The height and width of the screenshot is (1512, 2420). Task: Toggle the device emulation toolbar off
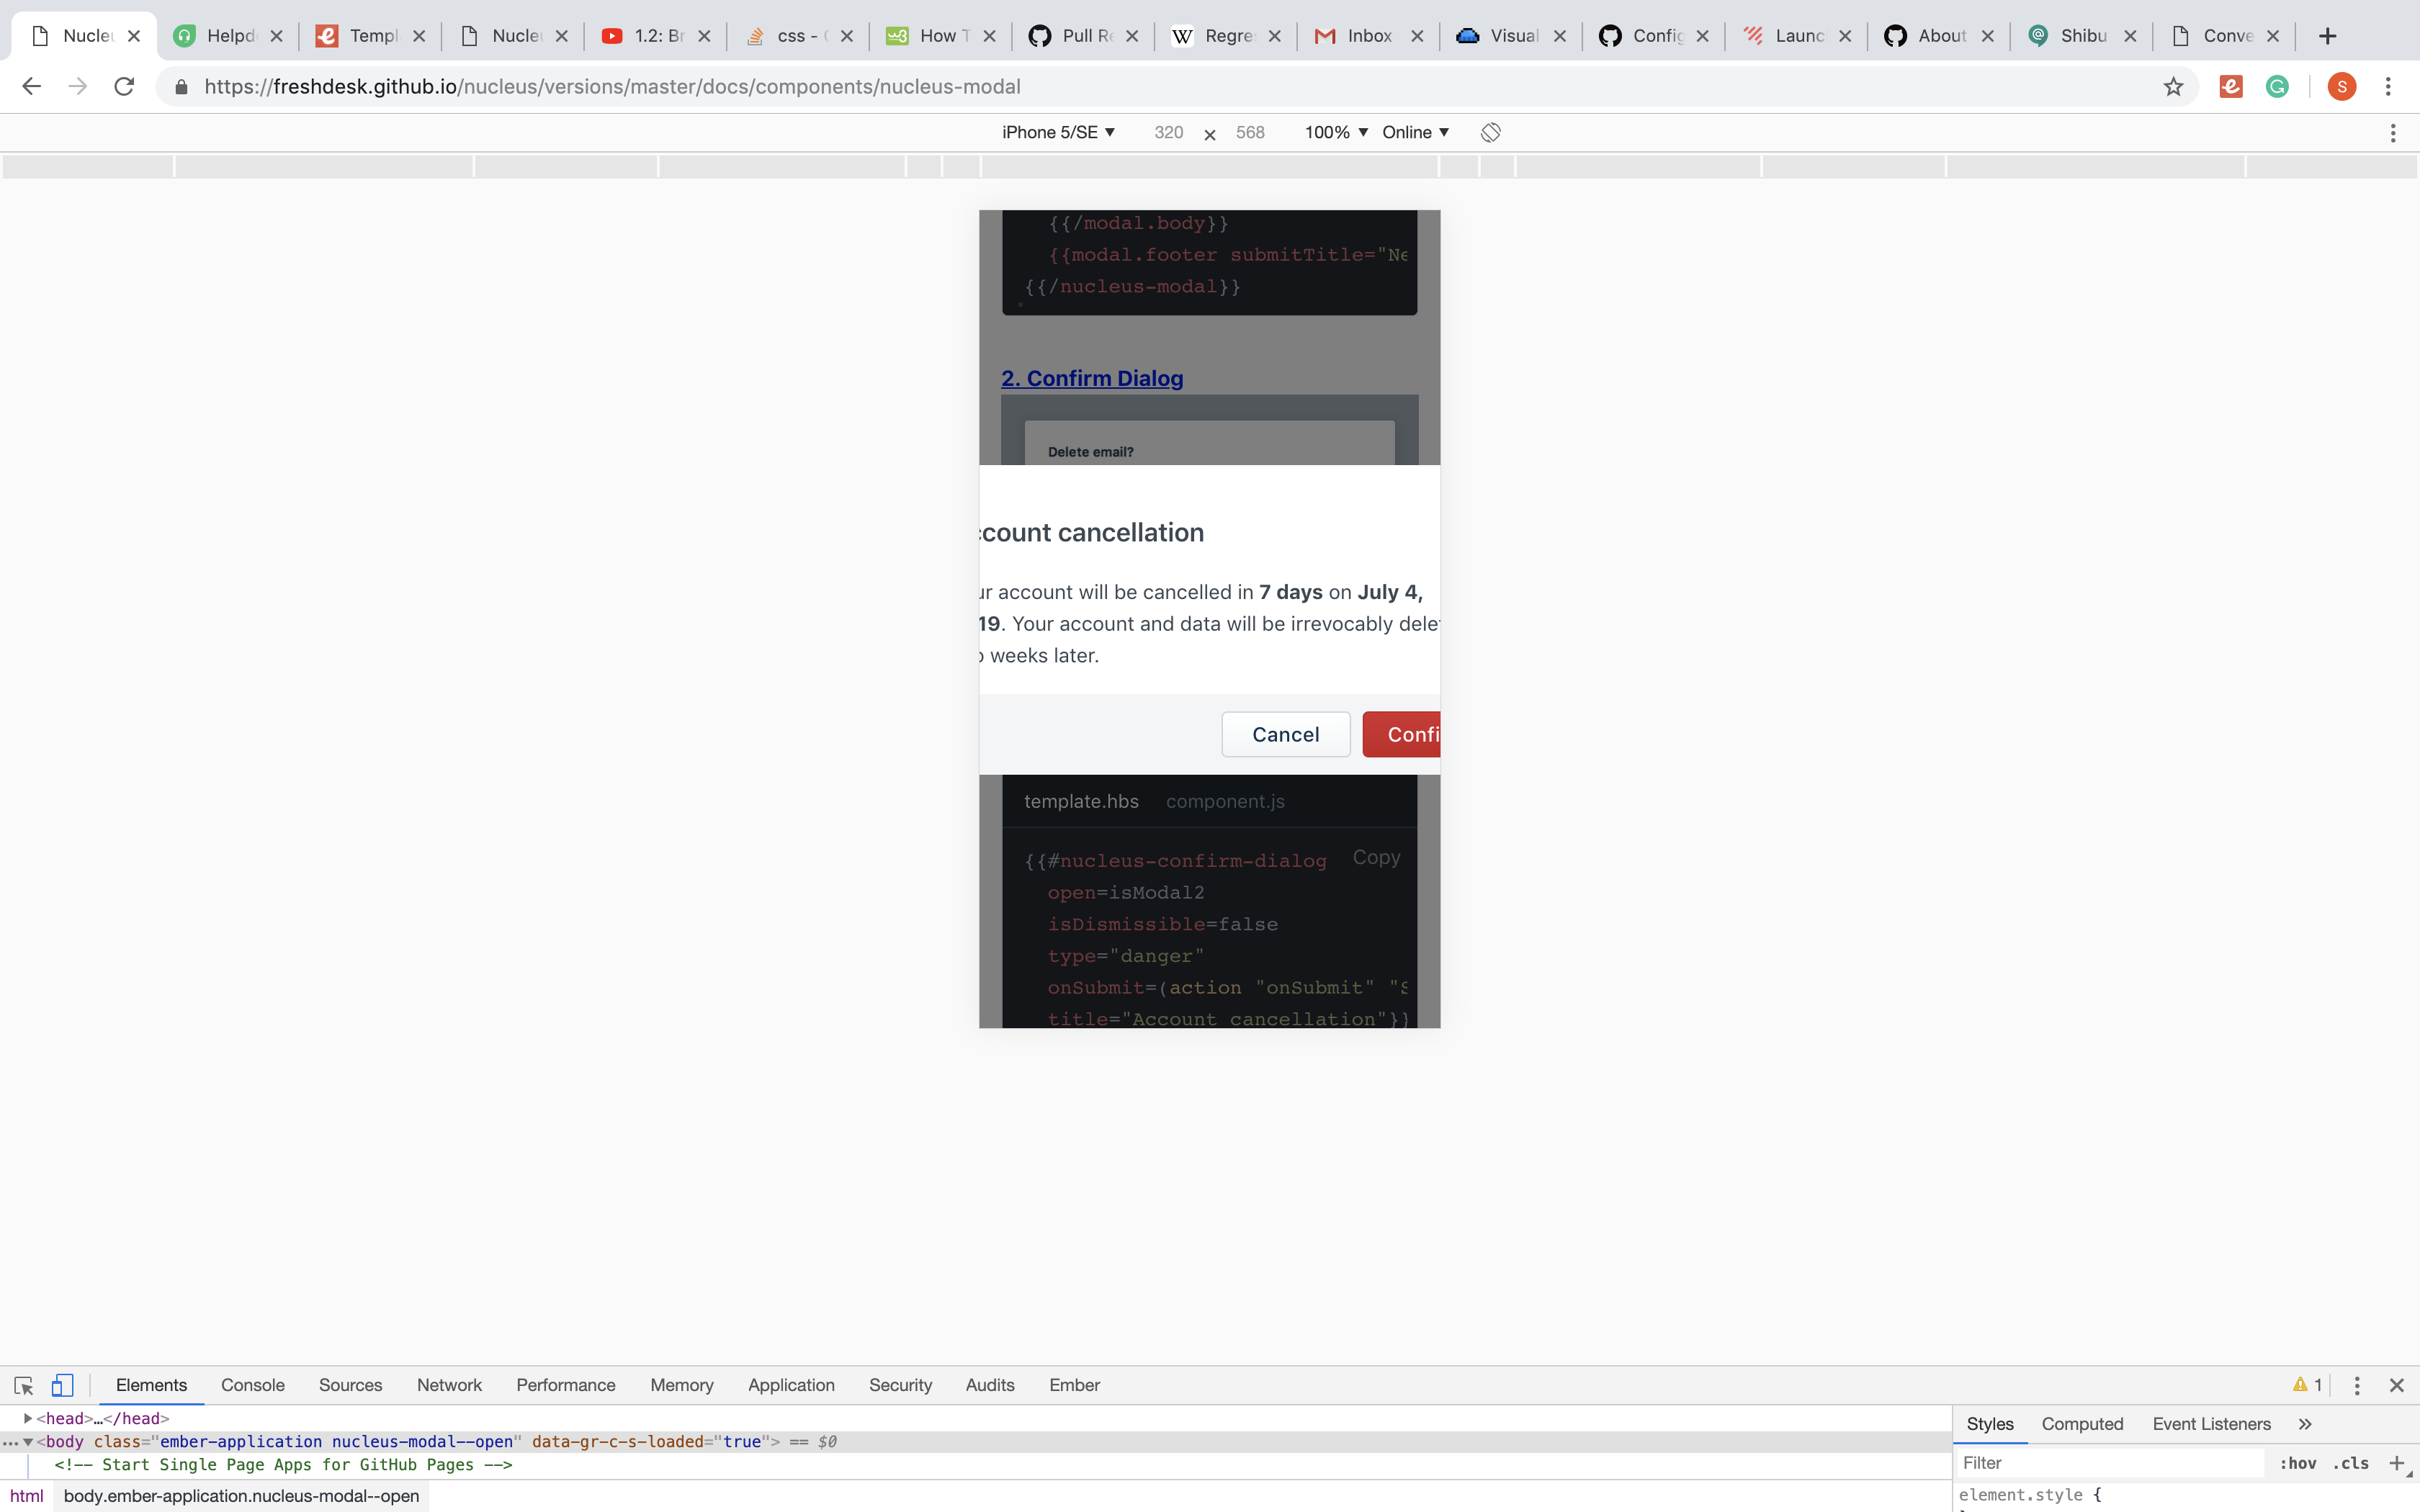coord(62,1385)
